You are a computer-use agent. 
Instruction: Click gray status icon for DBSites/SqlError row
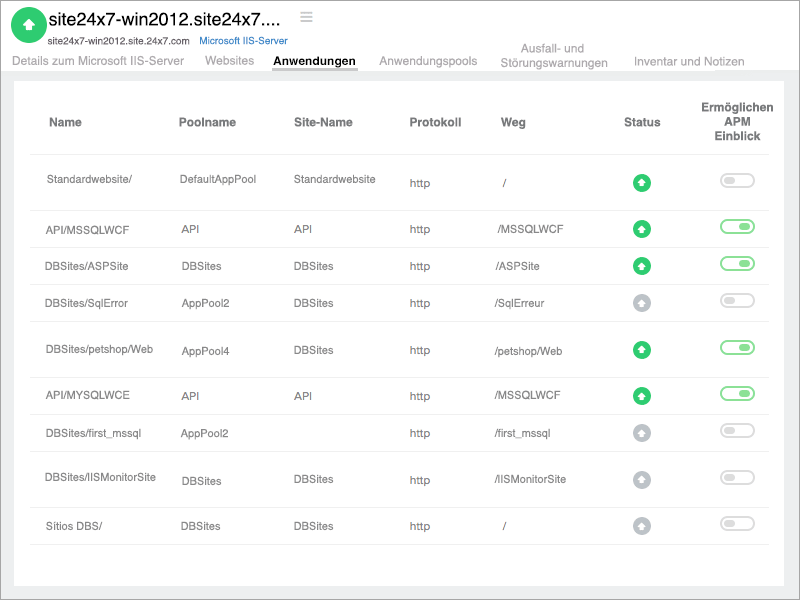(x=642, y=303)
